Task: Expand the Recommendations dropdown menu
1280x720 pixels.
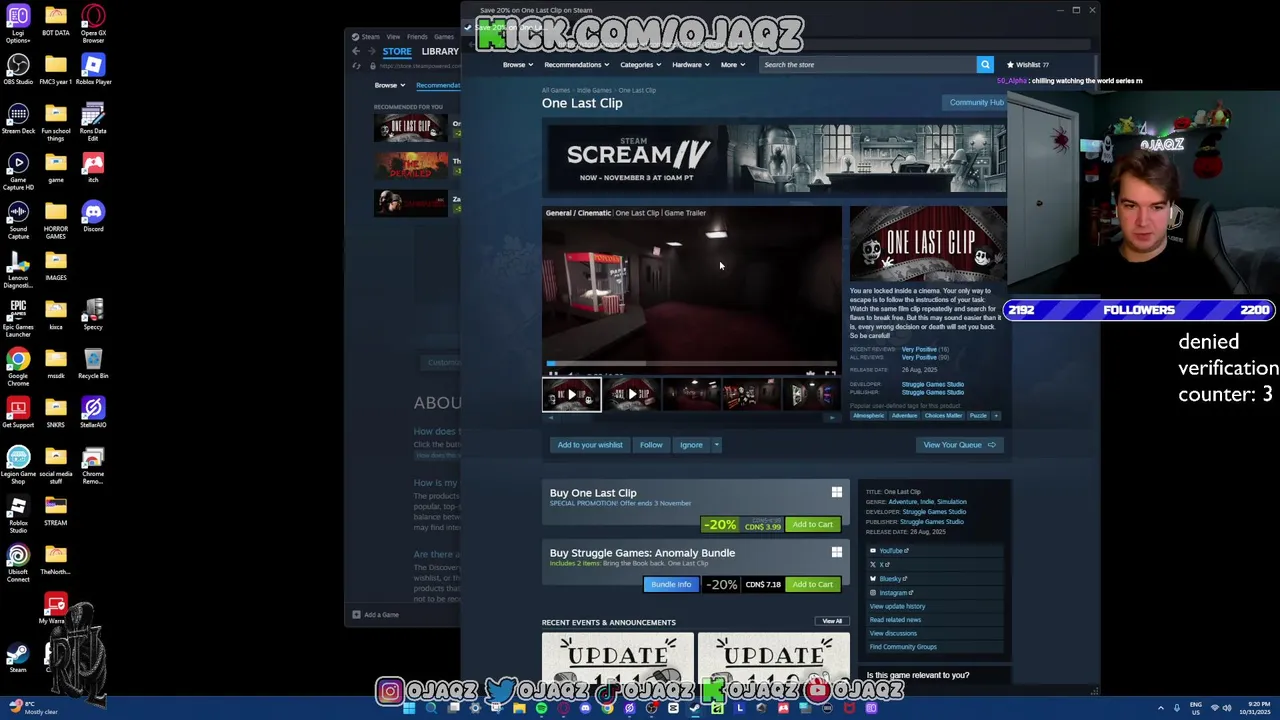Action: (x=576, y=65)
